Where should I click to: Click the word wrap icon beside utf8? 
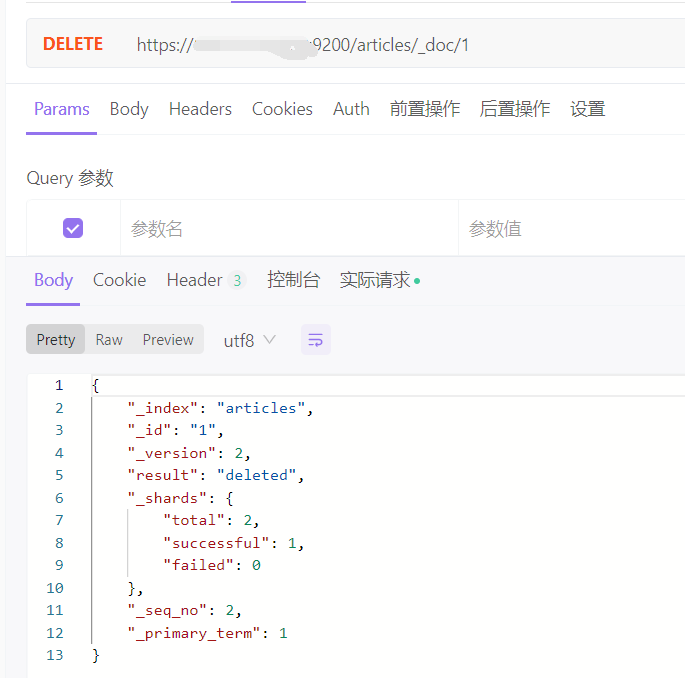[315, 340]
